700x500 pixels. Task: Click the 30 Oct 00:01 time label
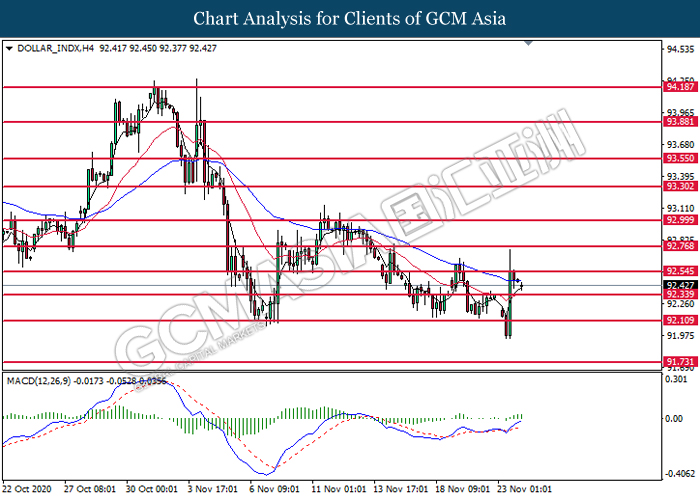(152, 489)
